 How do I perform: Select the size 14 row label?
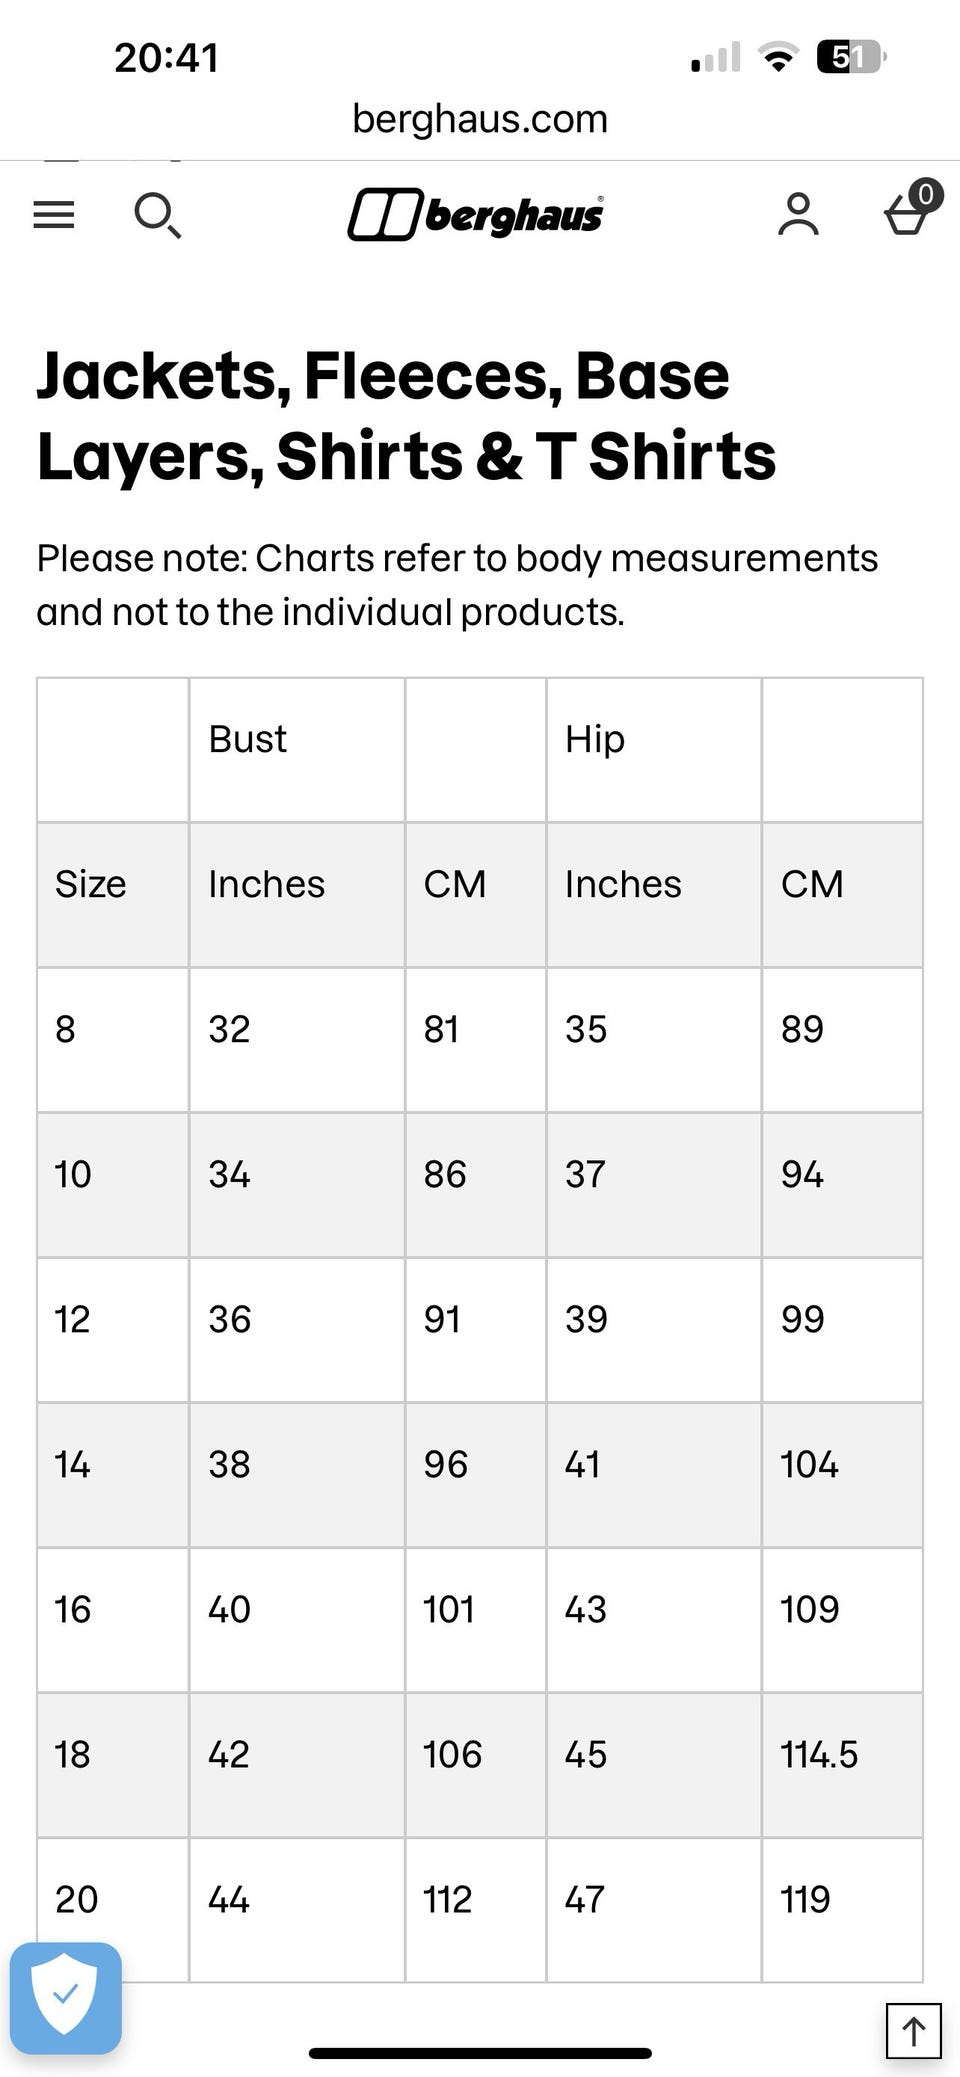[72, 1464]
